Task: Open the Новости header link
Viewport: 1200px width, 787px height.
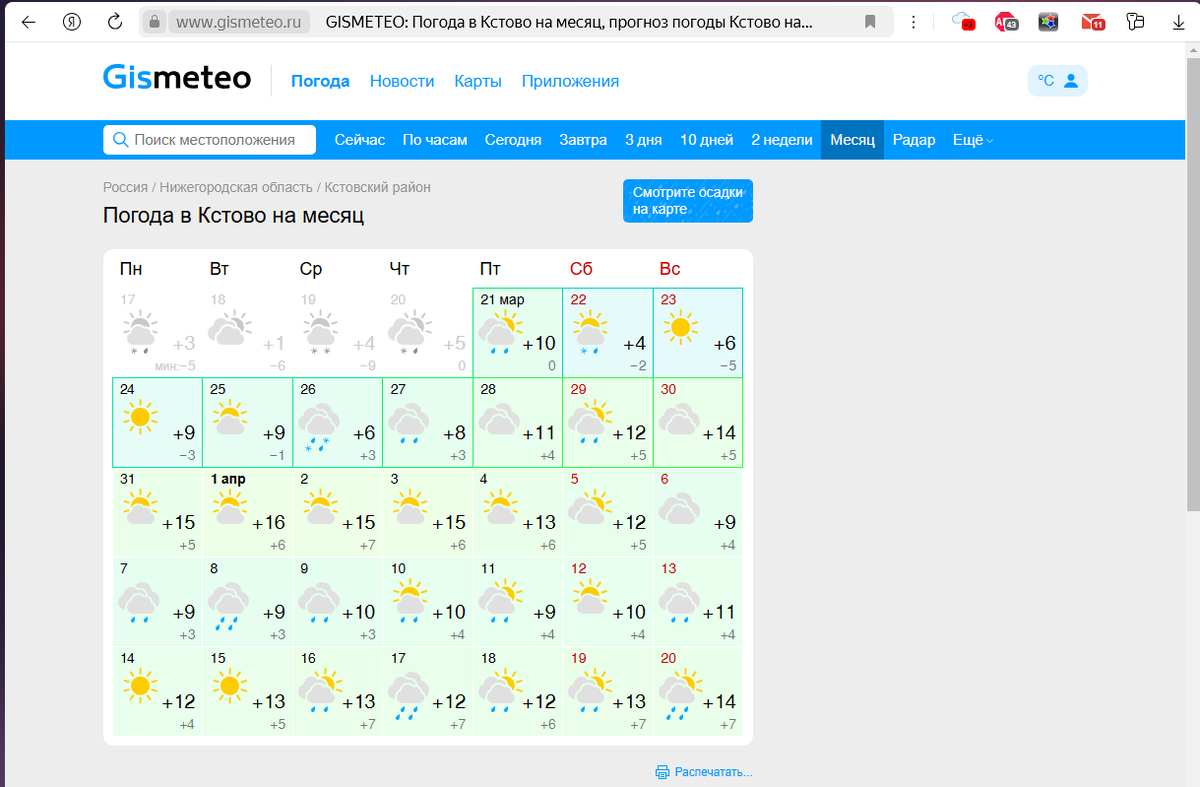Action: click(x=402, y=81)
